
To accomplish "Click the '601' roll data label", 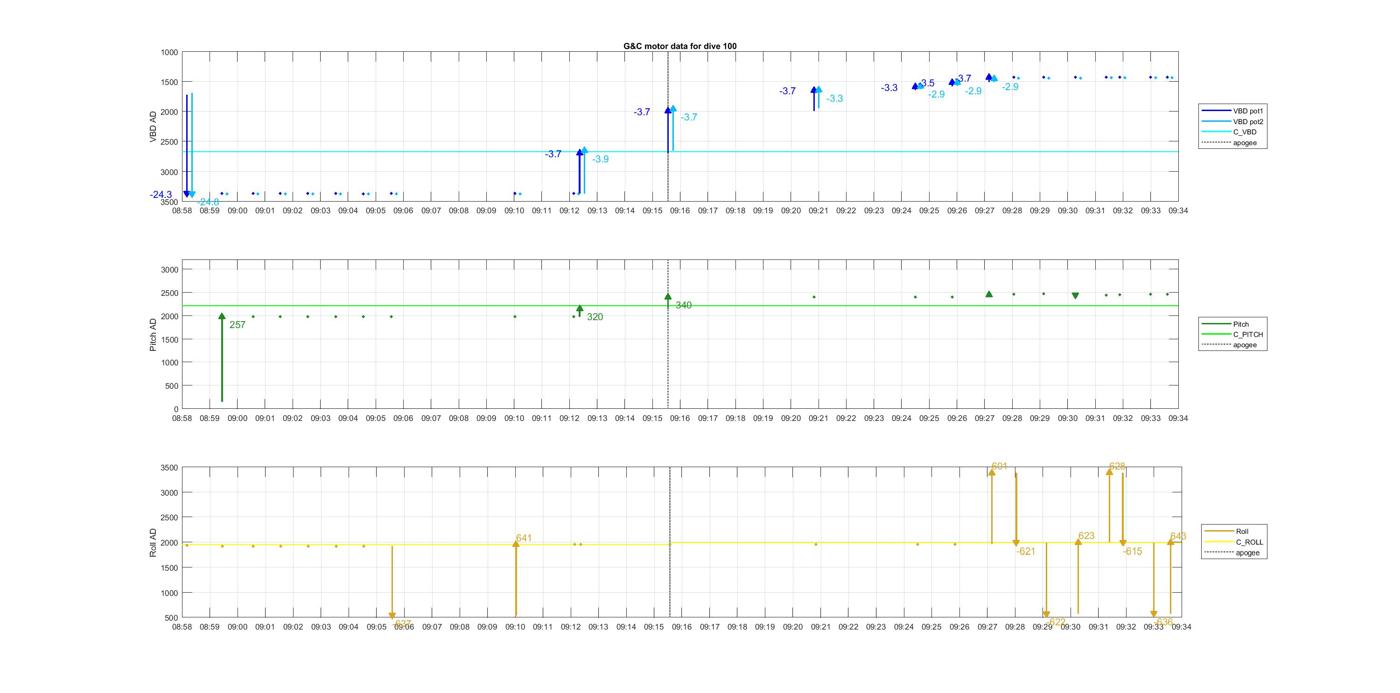I will pyautogui.click(x=999, y=467).
